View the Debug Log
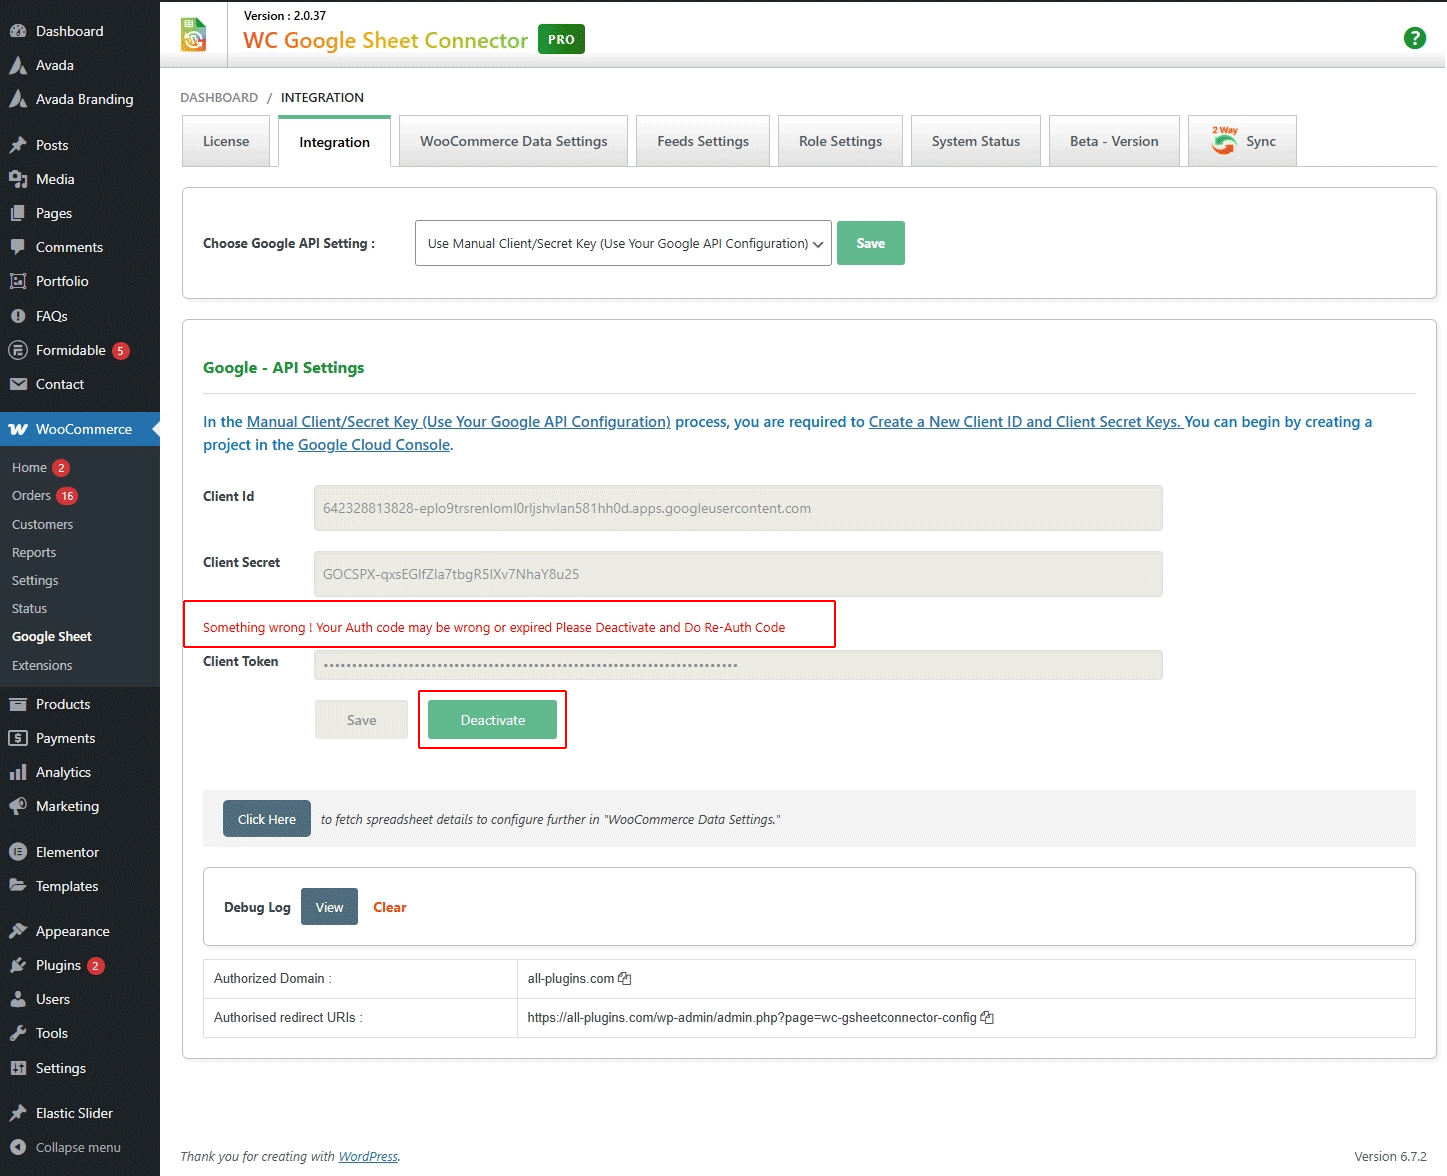This screenshot has height=1176, width=1447. pos(329,907)
